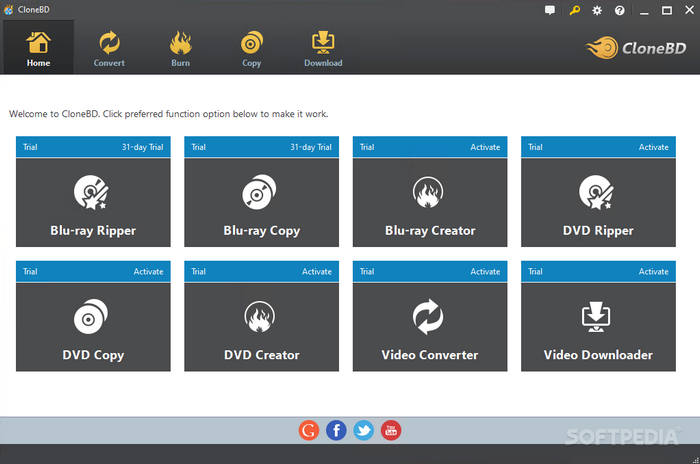
Task: Visit the Facebook page link
Action: coord(337,431)
